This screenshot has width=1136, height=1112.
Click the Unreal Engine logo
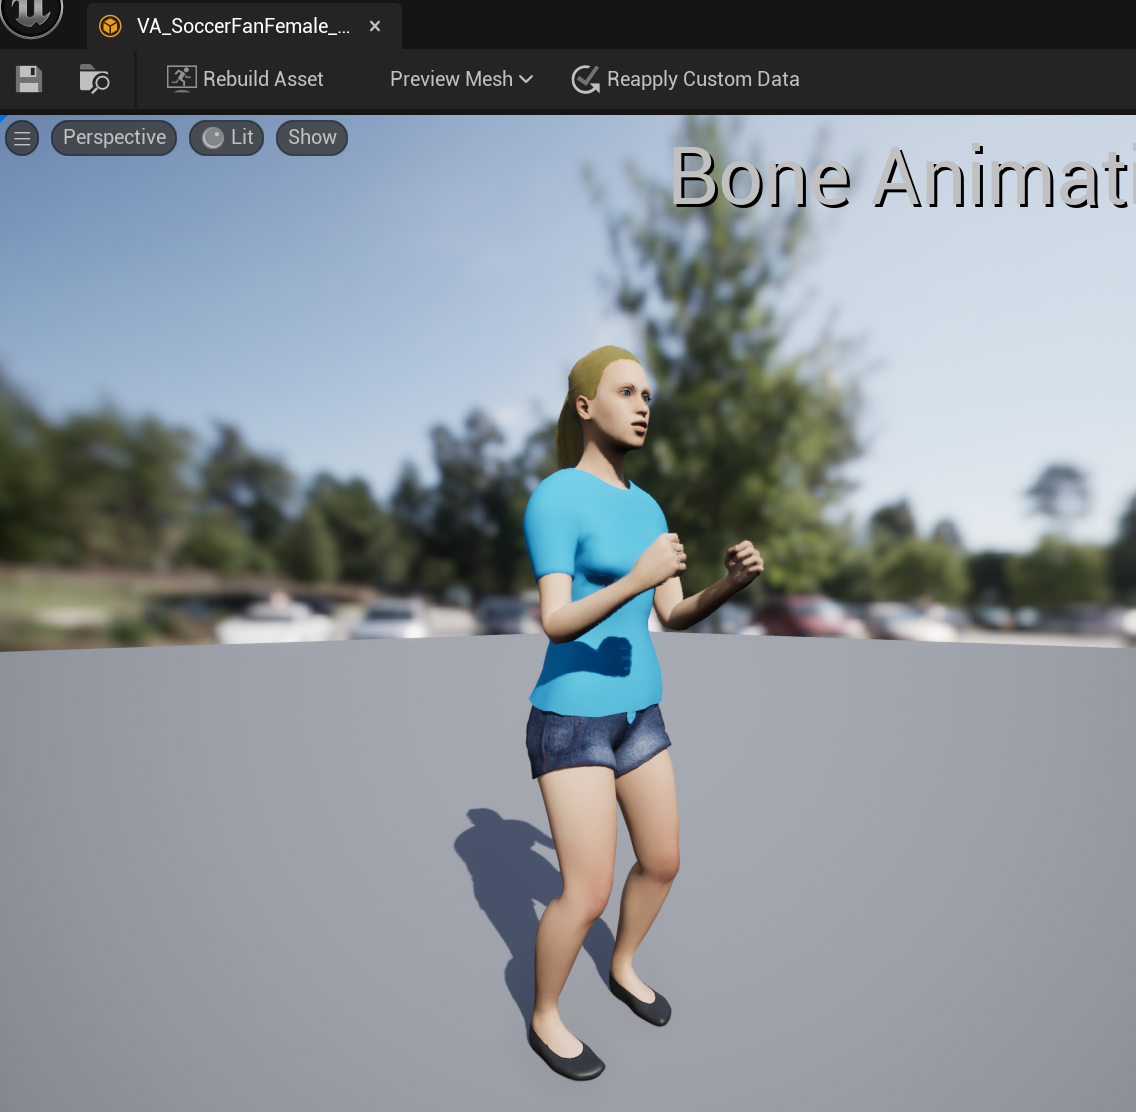[x=33, y=18]
